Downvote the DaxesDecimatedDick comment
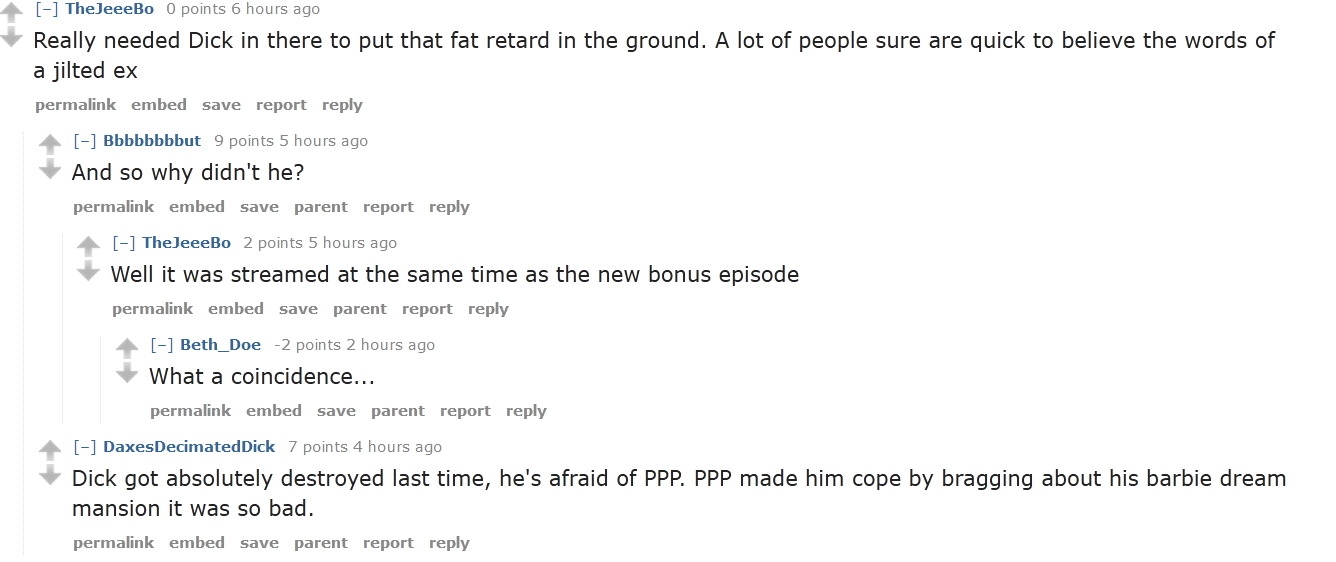The width and height of the screenshot is (1336, 562). pos(50,475)
